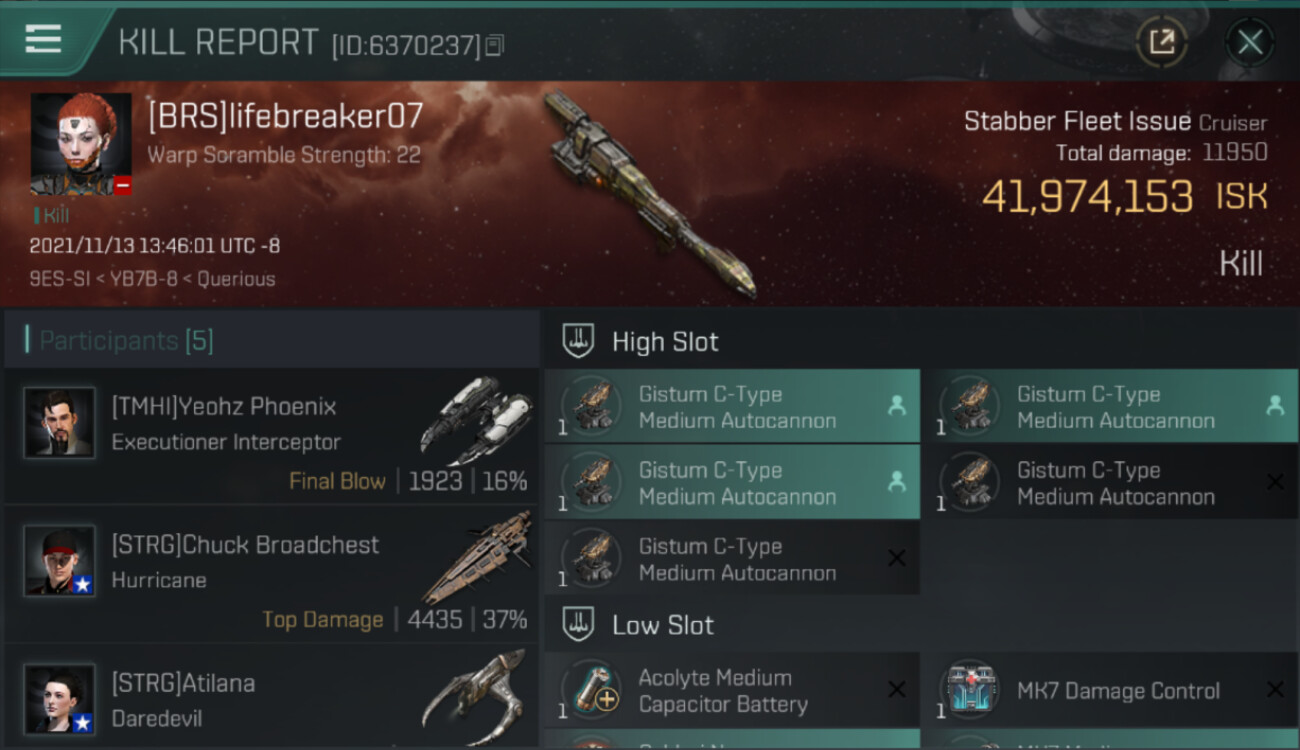Click the Executioner Interceptor ship image
Viewport: 1300px width, 750px height.
(x=476, y=420)
